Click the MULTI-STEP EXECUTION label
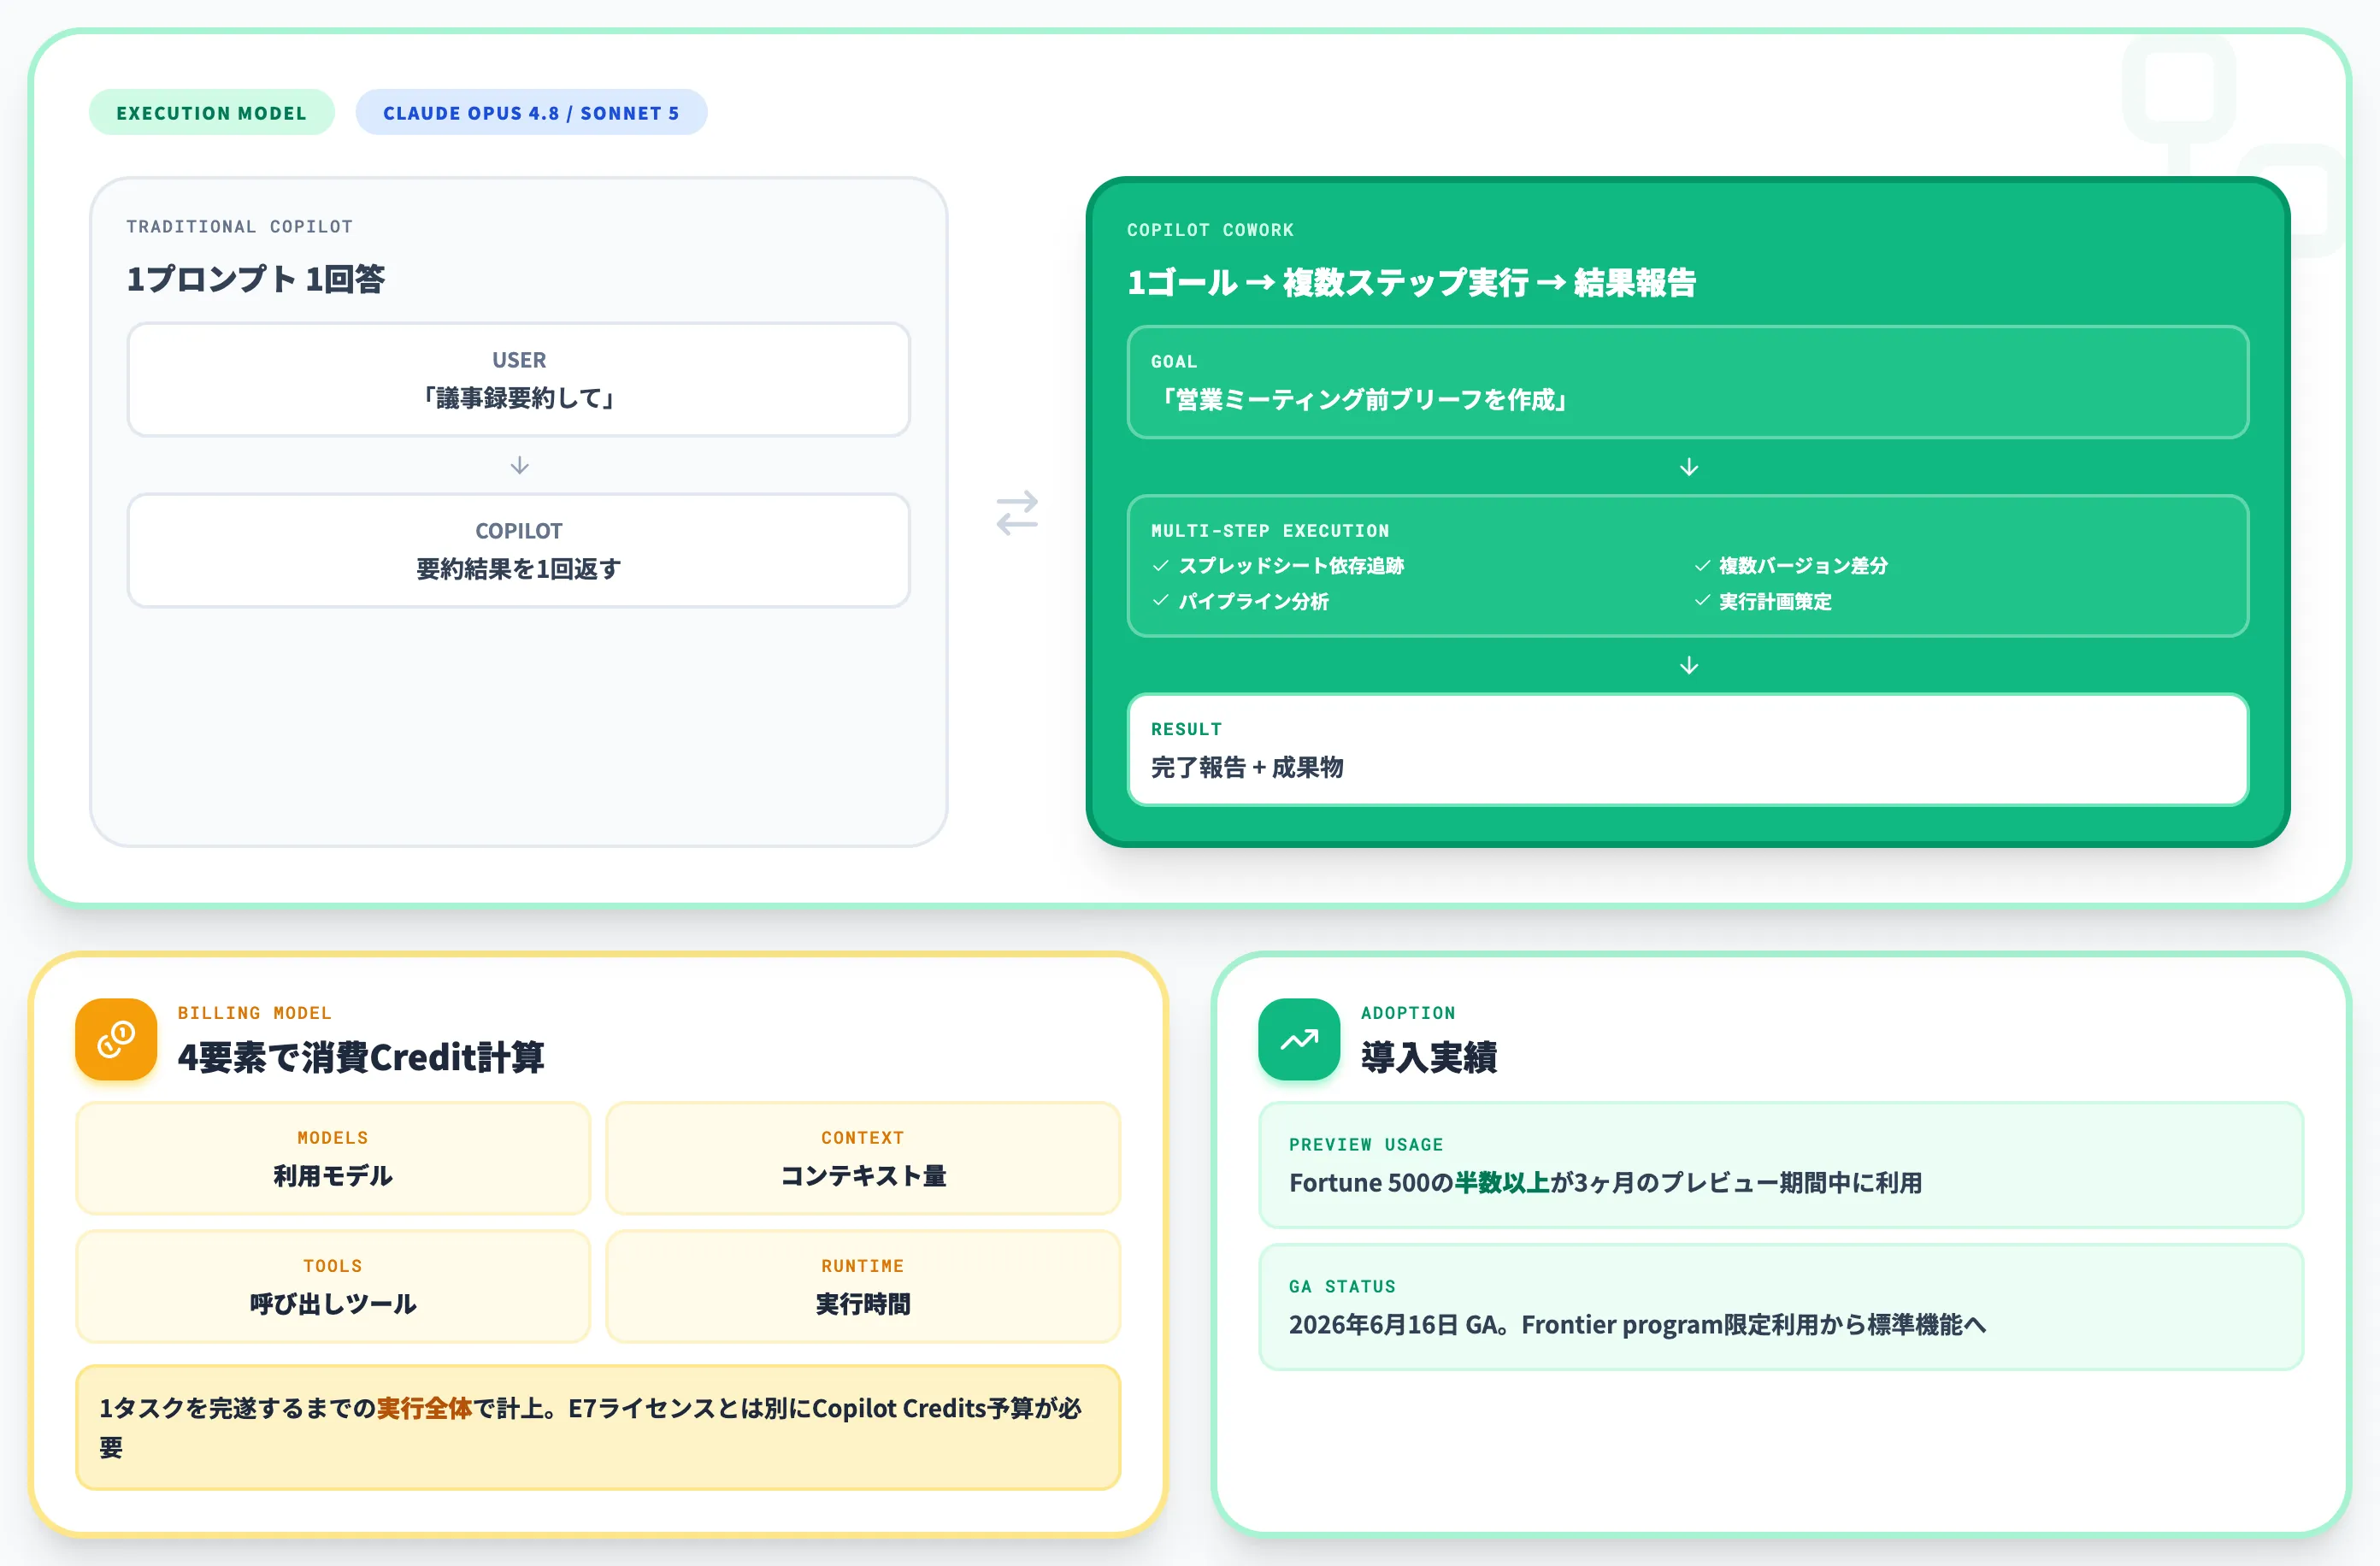2380x1566 pixels. point(1270,531)
